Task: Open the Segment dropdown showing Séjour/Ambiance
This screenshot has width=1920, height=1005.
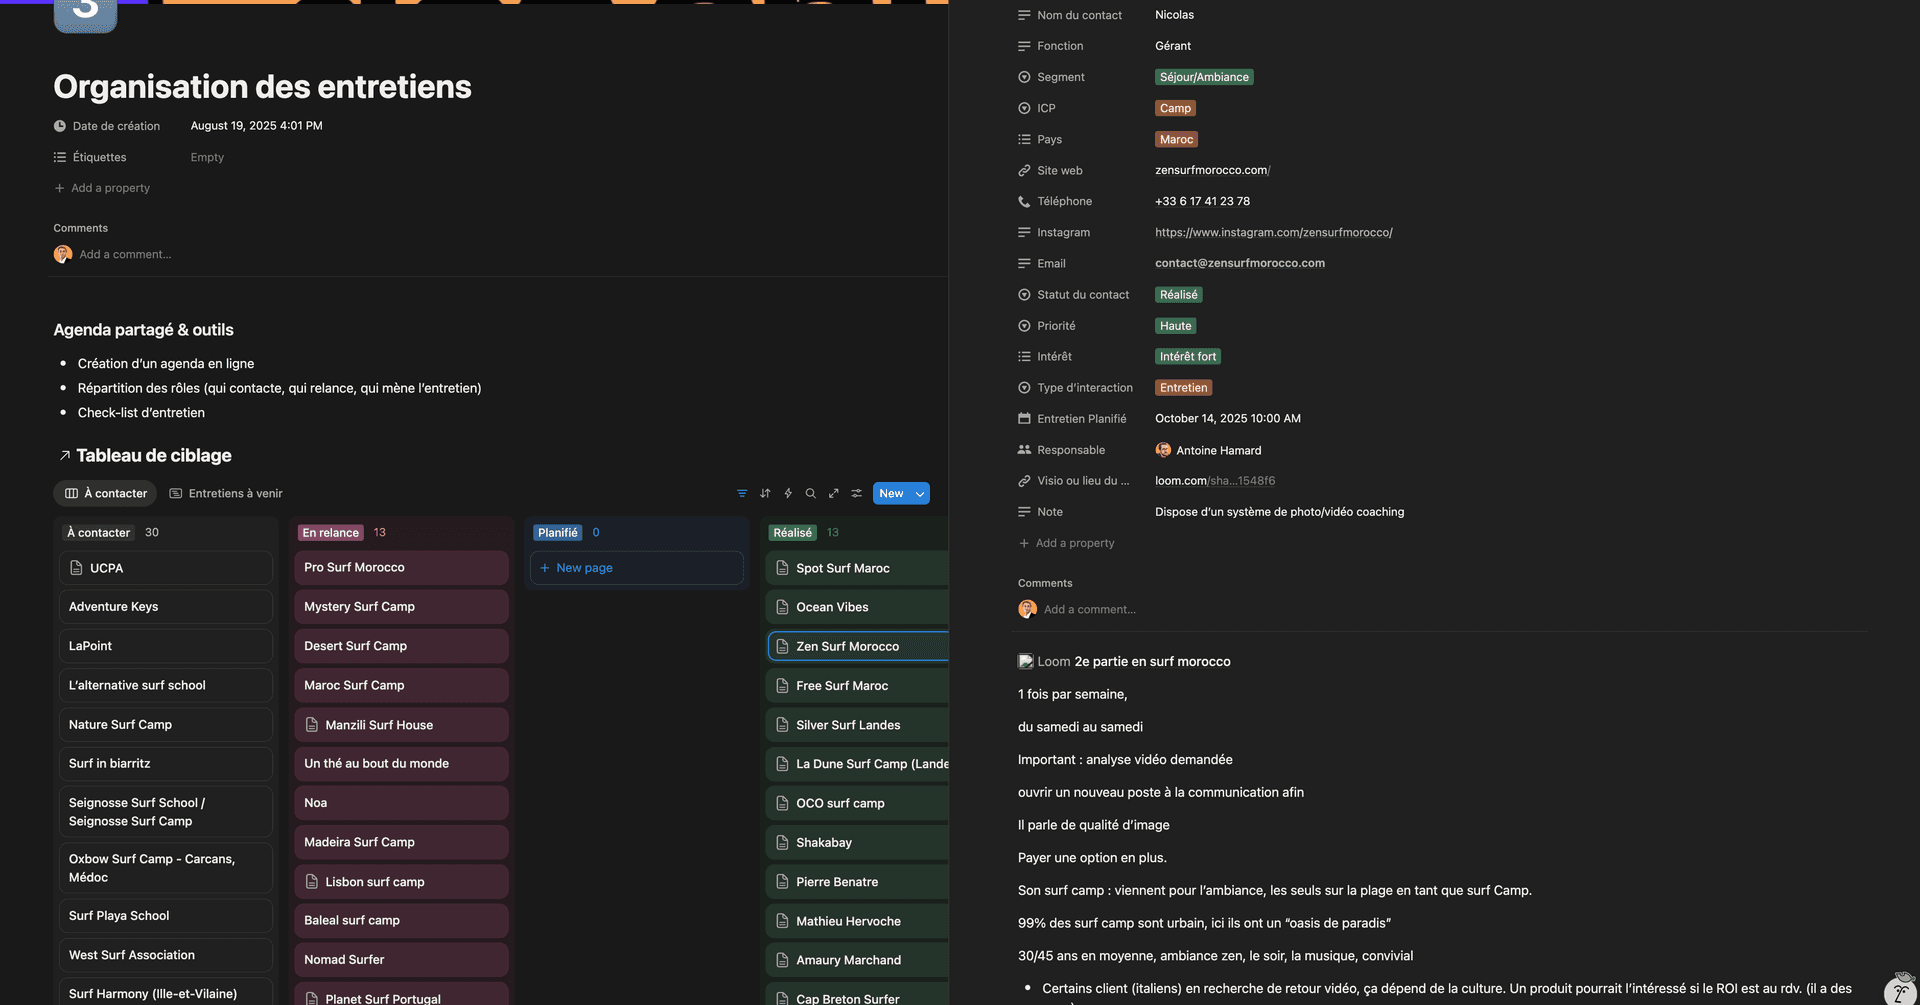Action: 1204,77
